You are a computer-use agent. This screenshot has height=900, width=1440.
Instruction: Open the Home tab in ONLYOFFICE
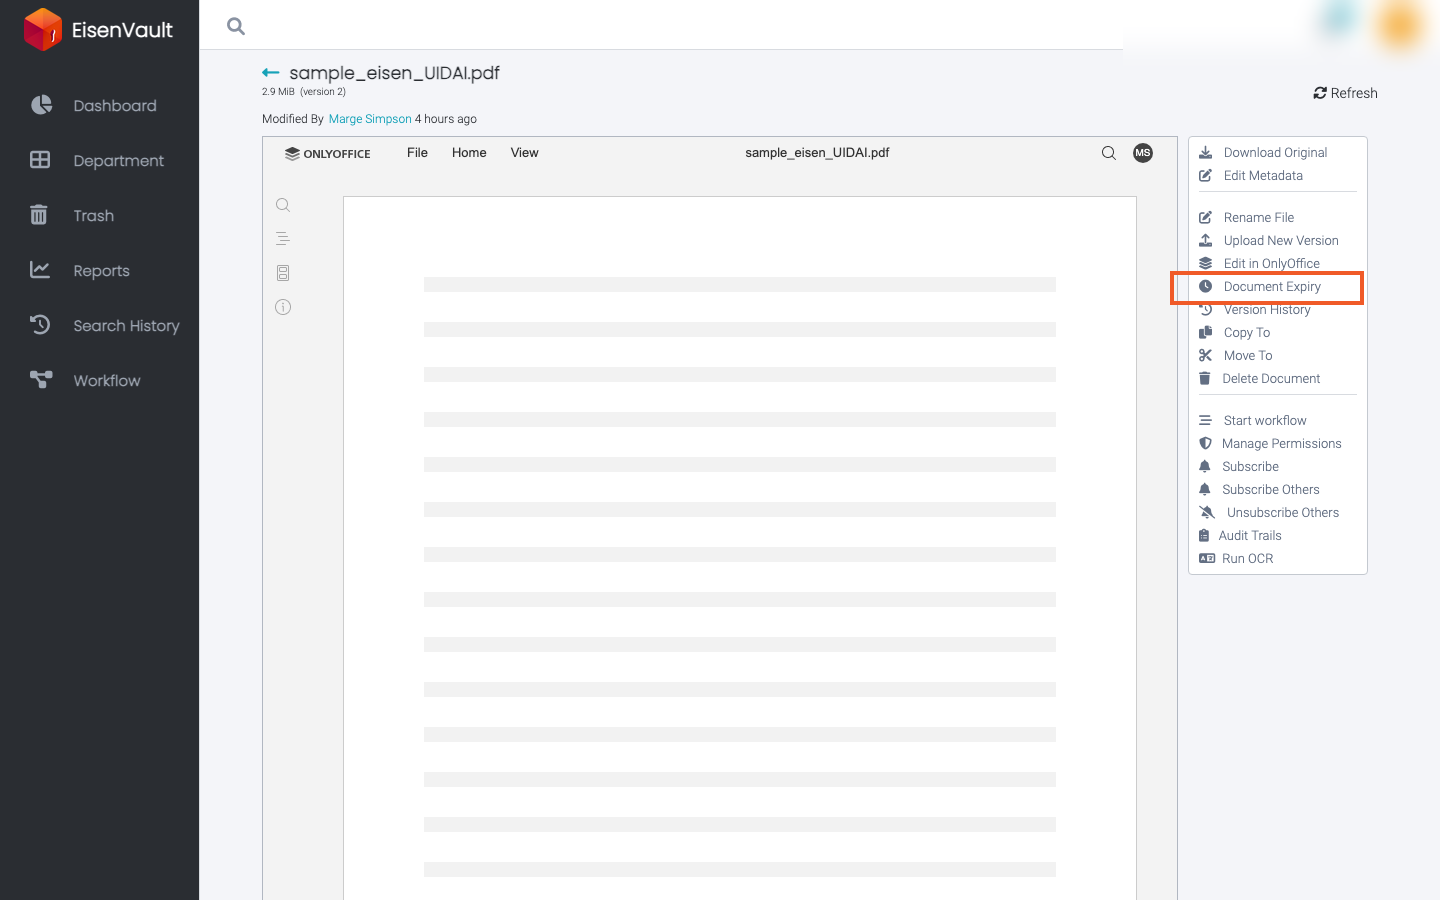tap(469, 153)
